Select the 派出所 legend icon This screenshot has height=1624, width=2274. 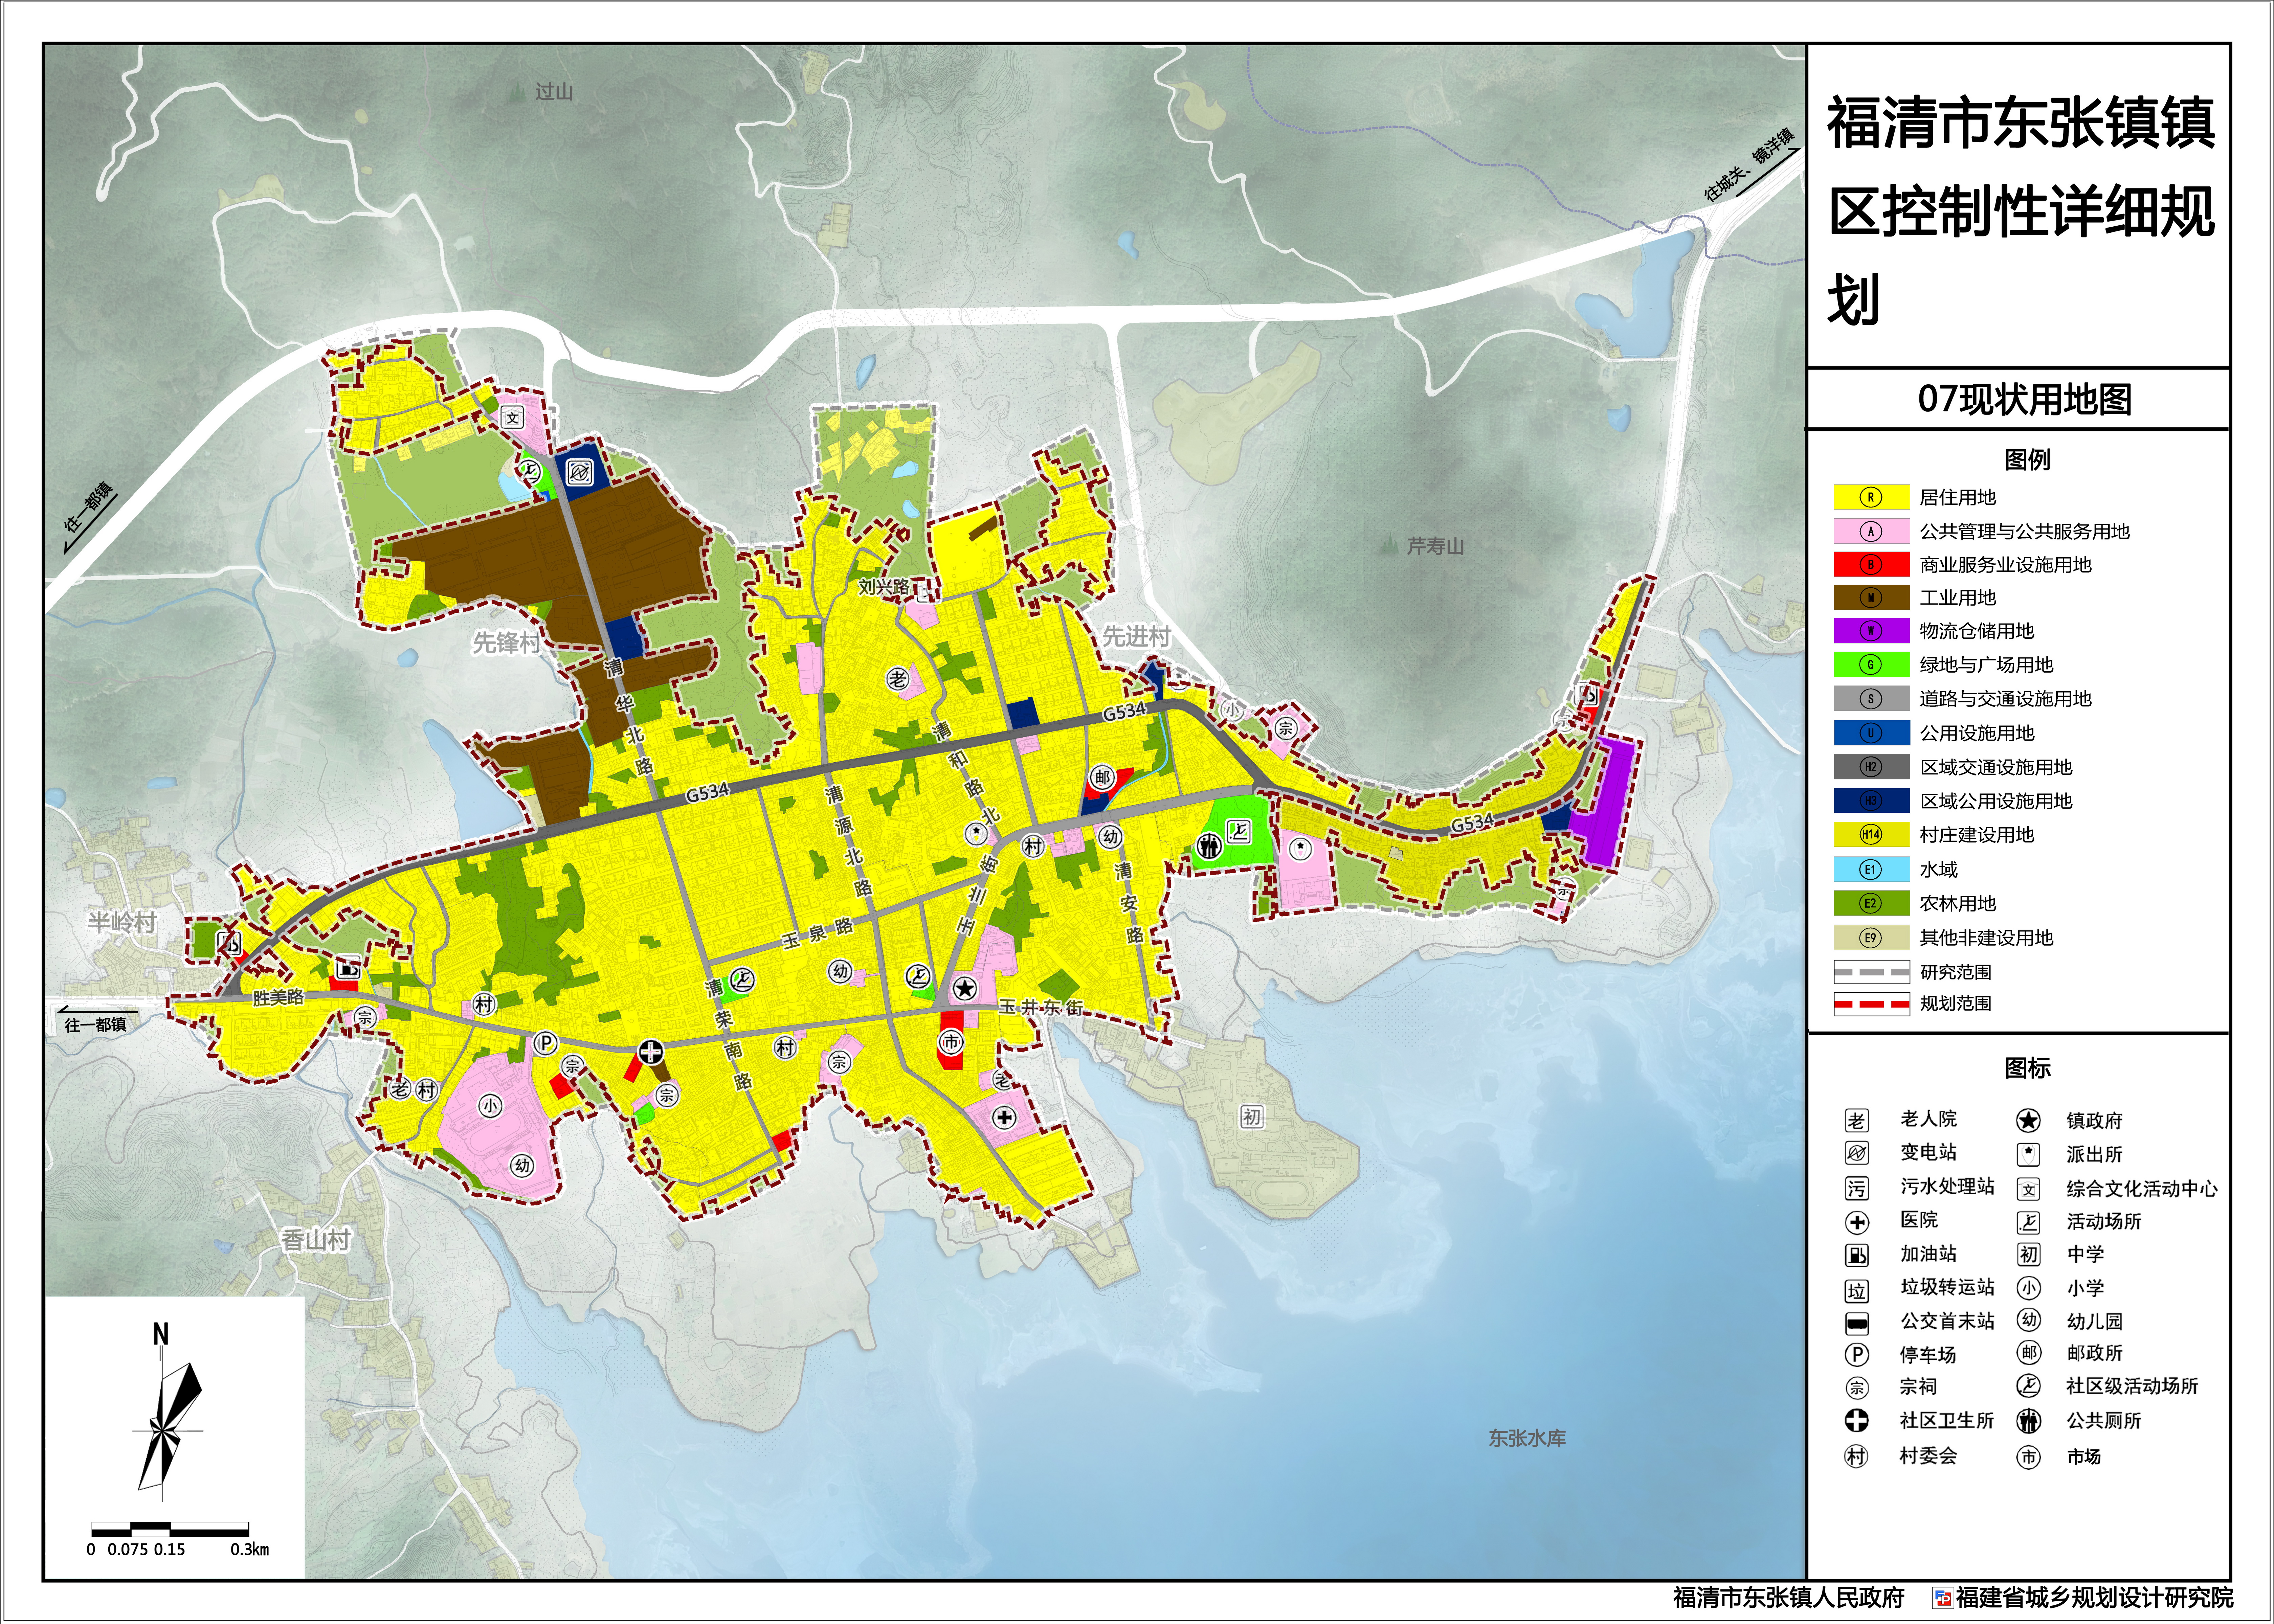click(2028, 1155)
